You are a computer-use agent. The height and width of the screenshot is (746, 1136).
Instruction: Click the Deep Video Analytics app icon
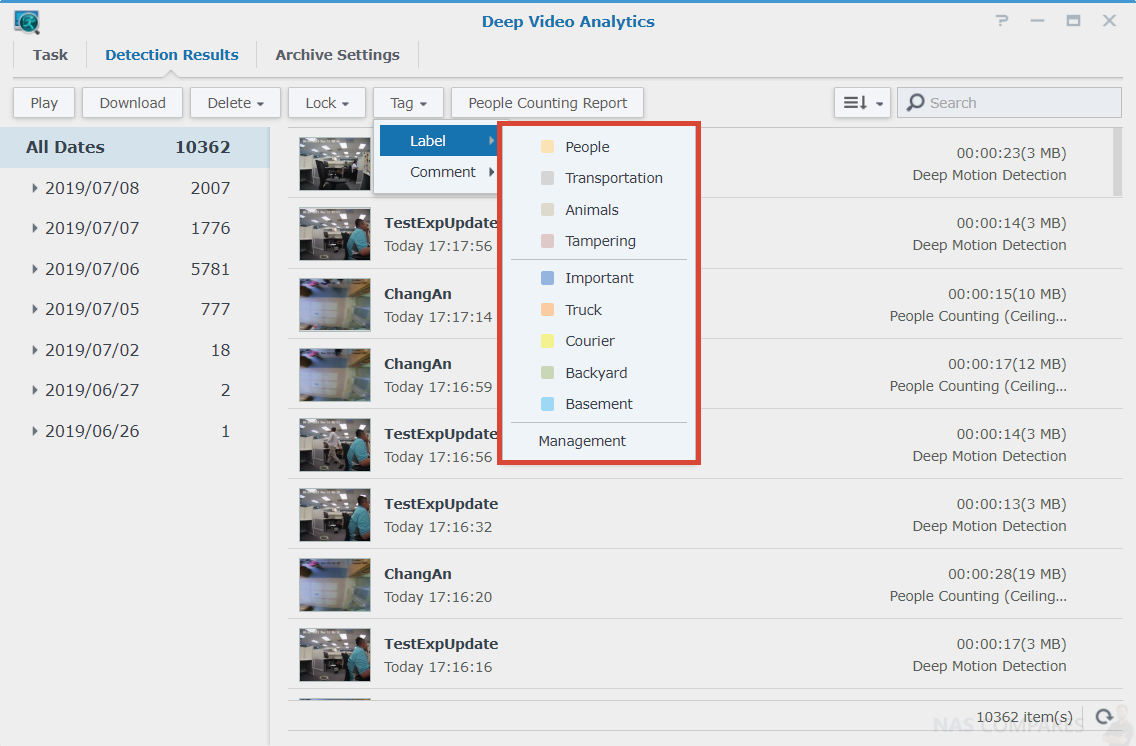coord(27,22)
